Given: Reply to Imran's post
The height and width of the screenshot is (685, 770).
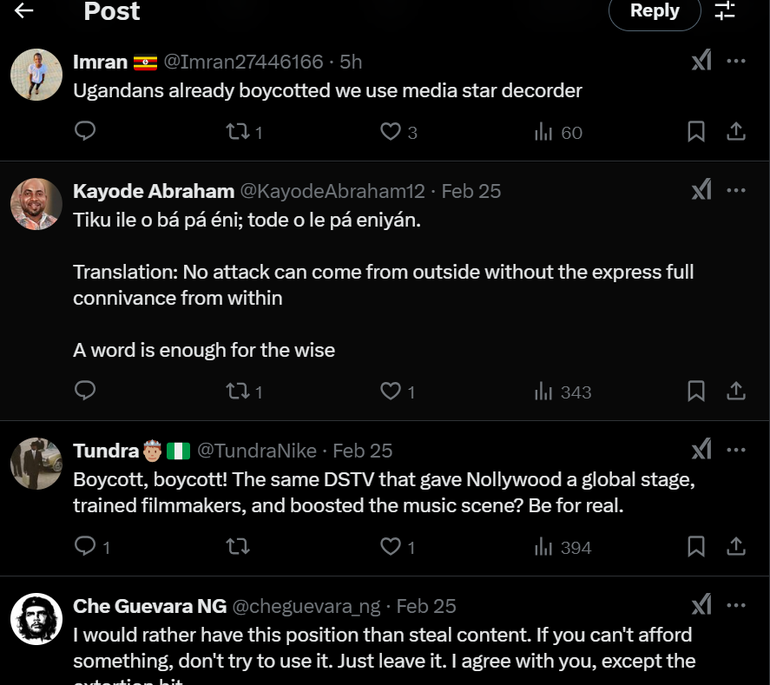Looking at the screenshot, I should coord(85,131).
